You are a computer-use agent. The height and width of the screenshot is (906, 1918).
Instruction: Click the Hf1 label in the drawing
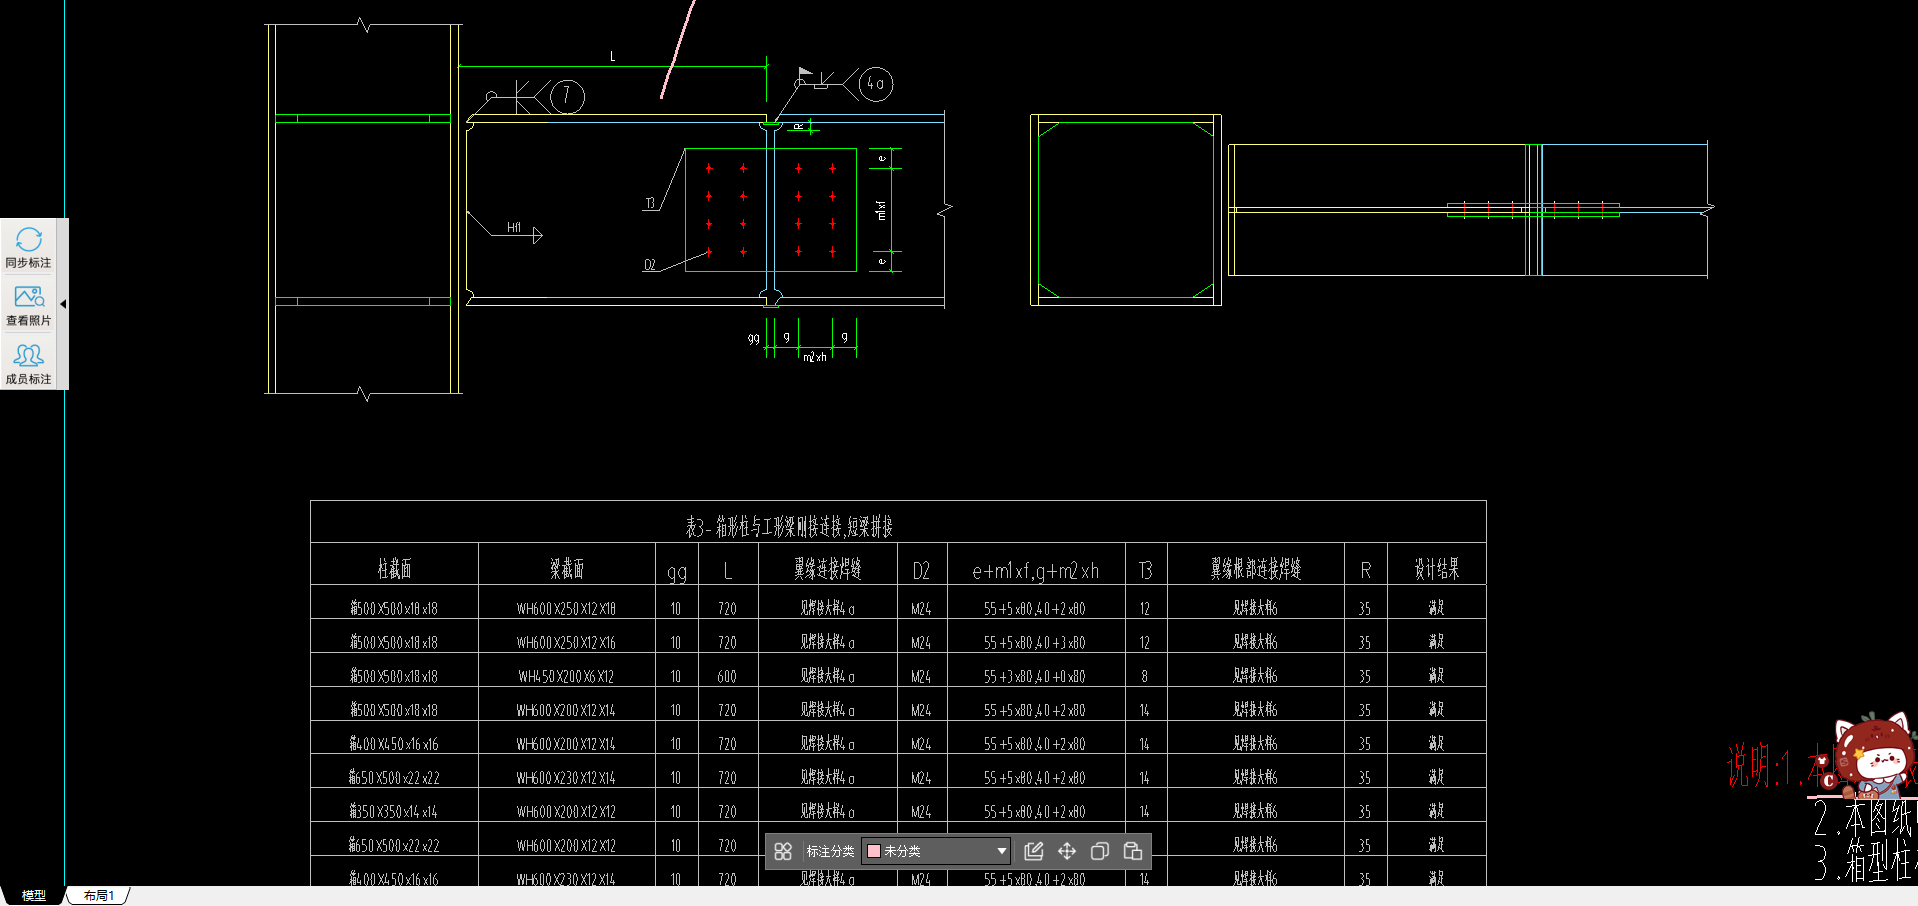[x=514, y=228]
